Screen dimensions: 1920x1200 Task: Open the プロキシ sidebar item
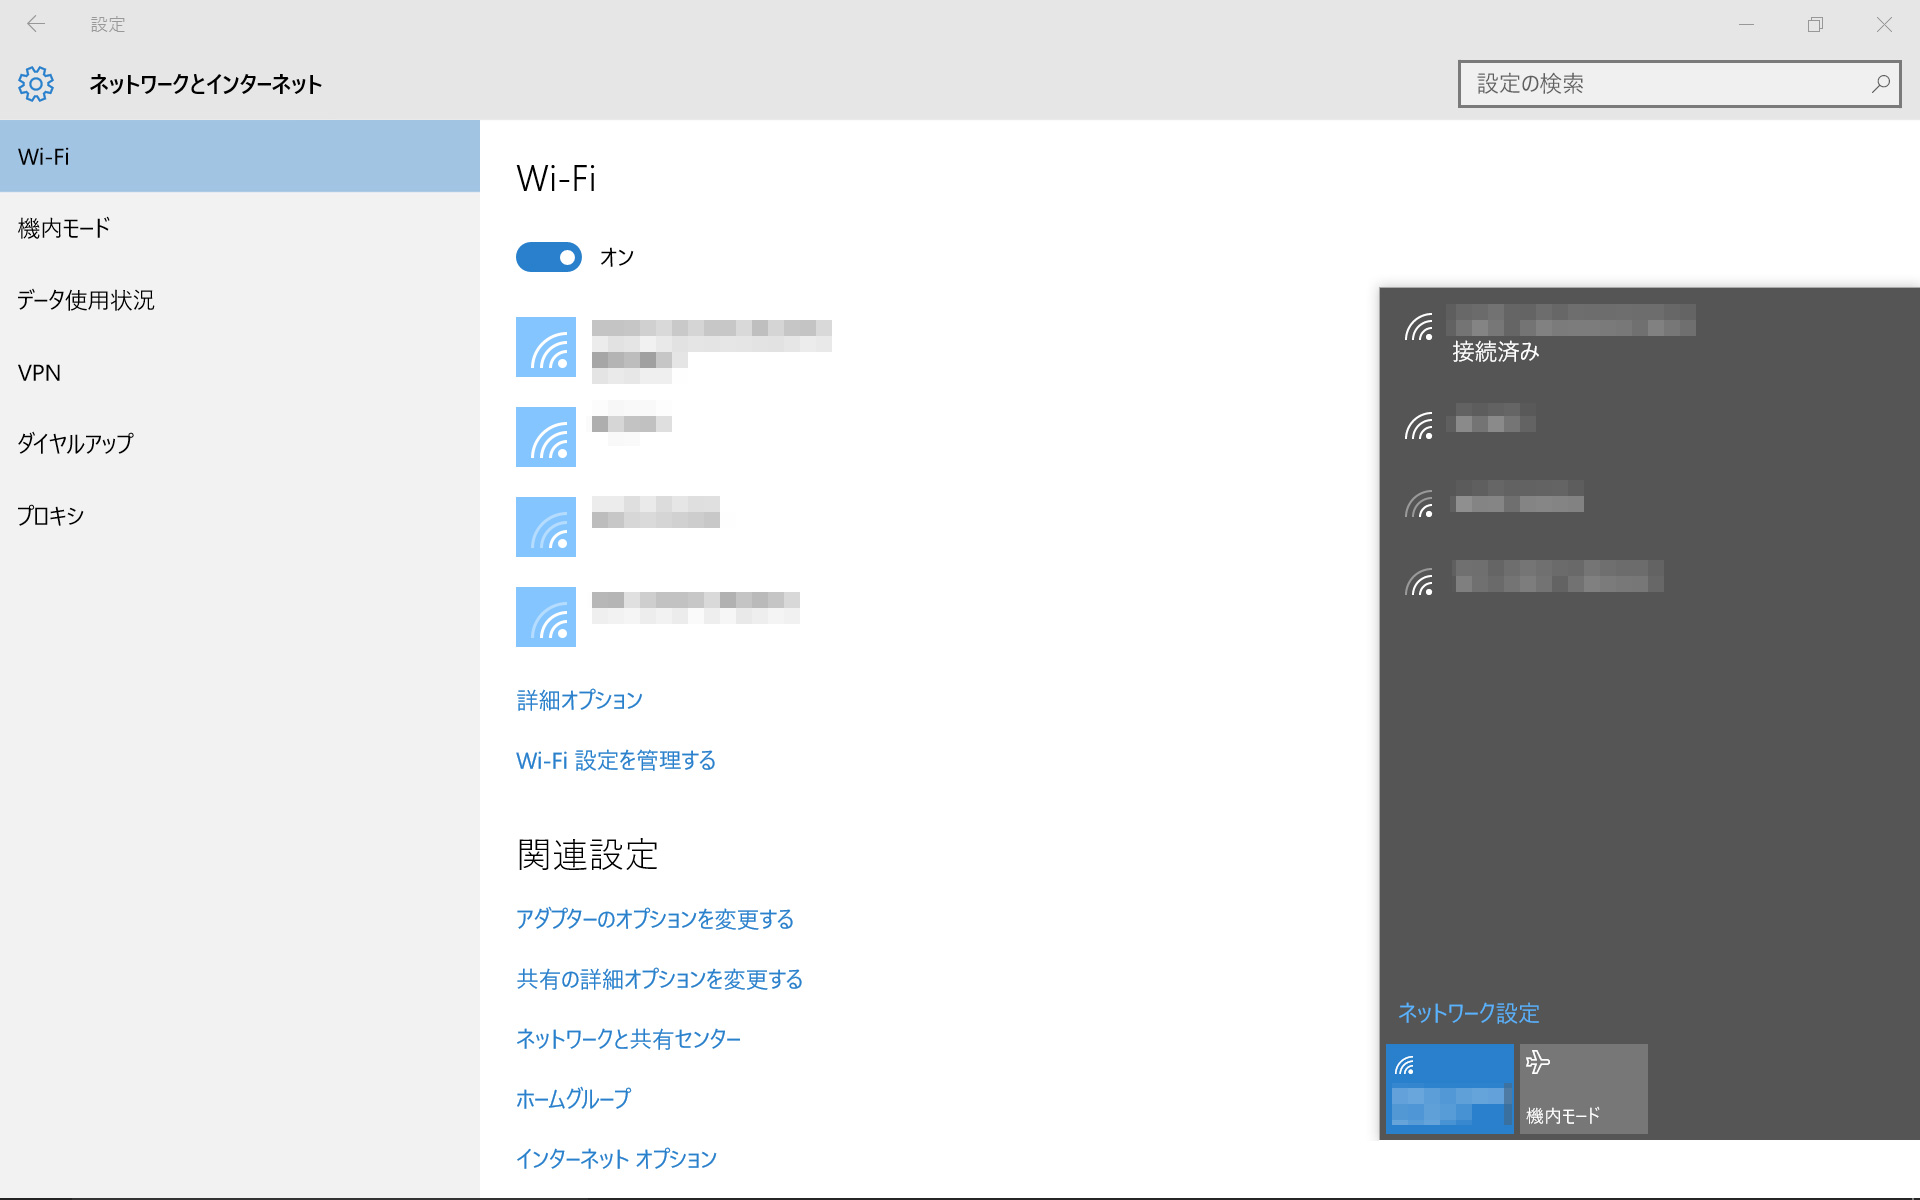coord(51,516)
